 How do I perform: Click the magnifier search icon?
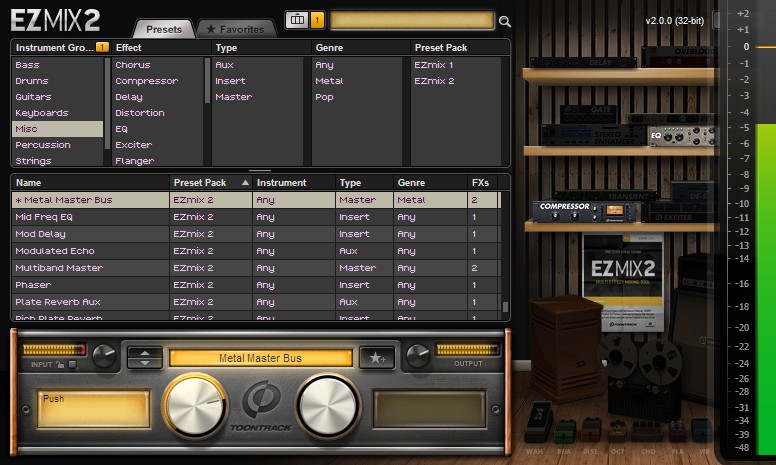[x=504, y=21]
